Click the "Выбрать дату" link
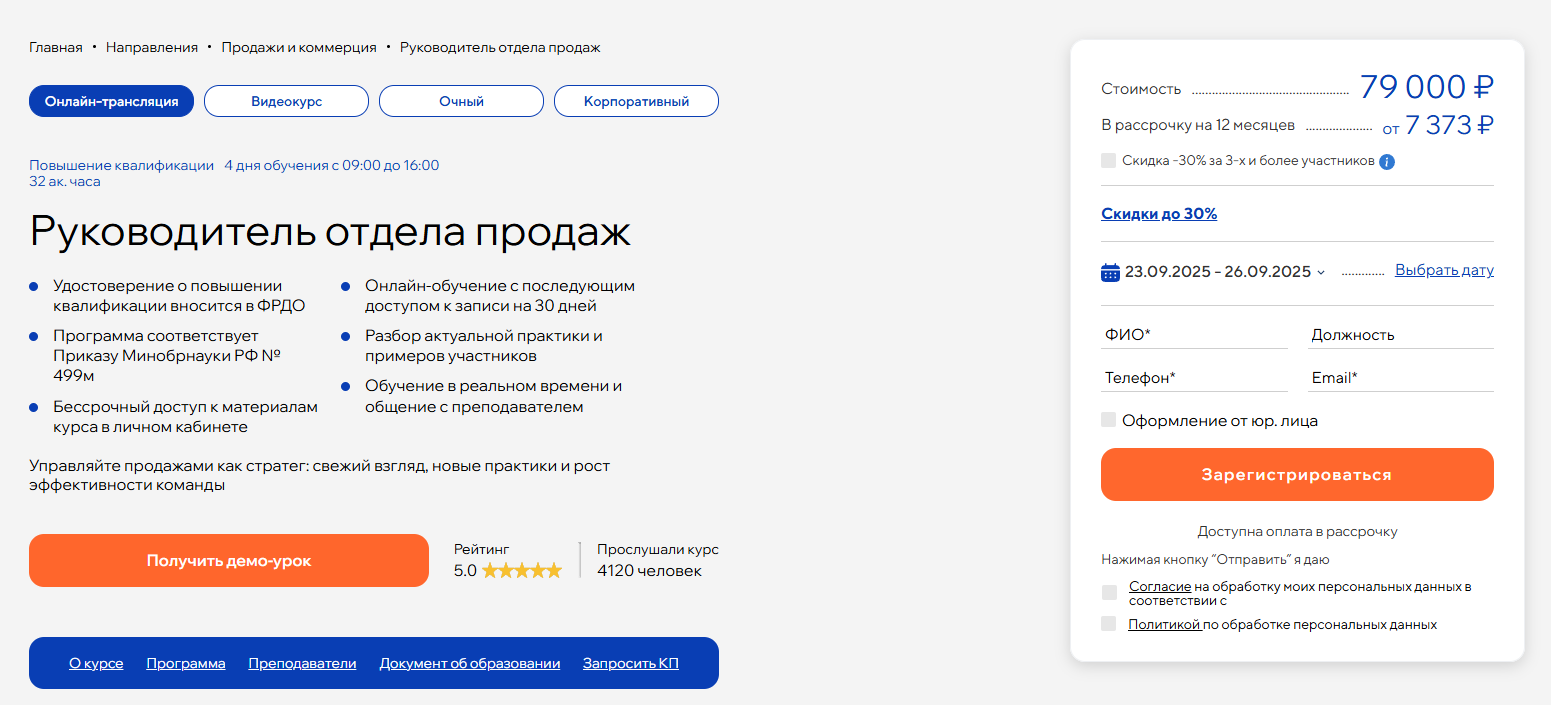 point(1444,270)
